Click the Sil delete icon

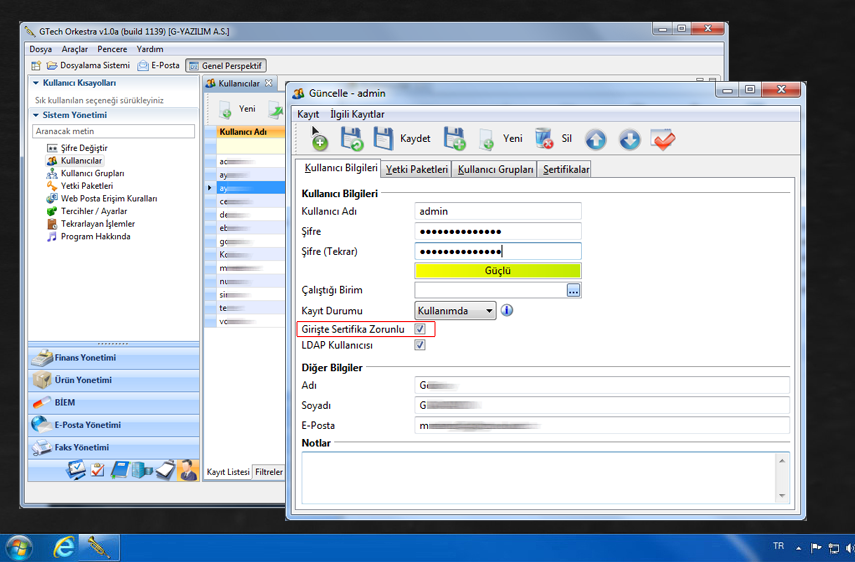(544, 139)
